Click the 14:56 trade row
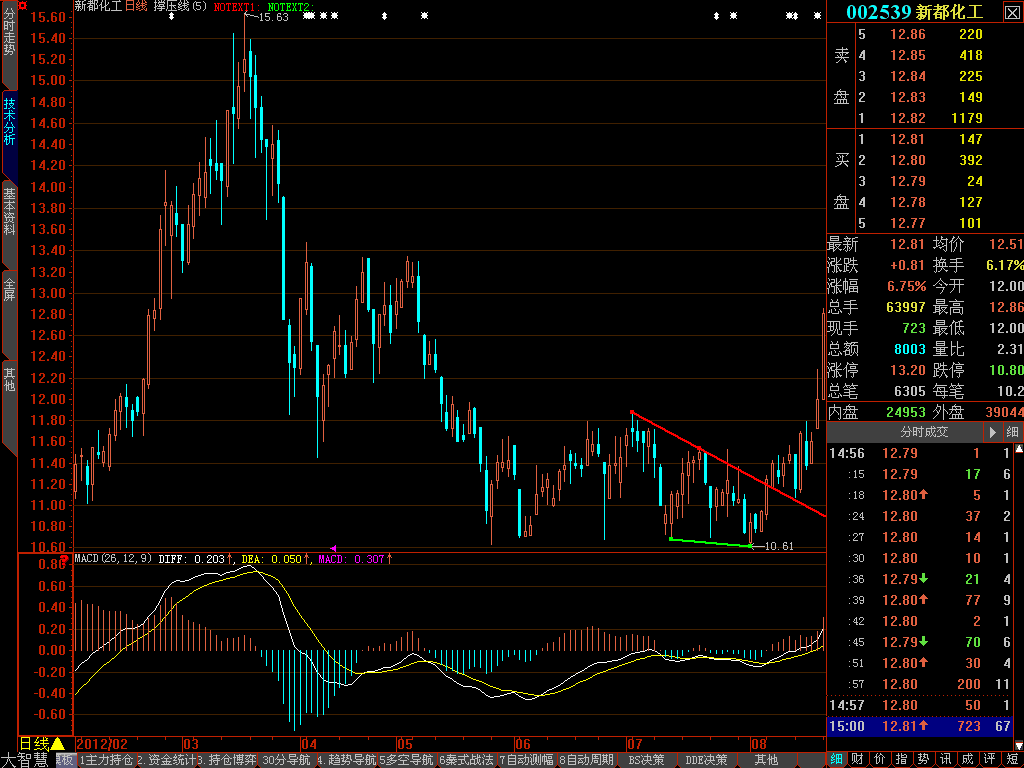The width and height of the screenshot is (1024, 768). click(921, 453)
